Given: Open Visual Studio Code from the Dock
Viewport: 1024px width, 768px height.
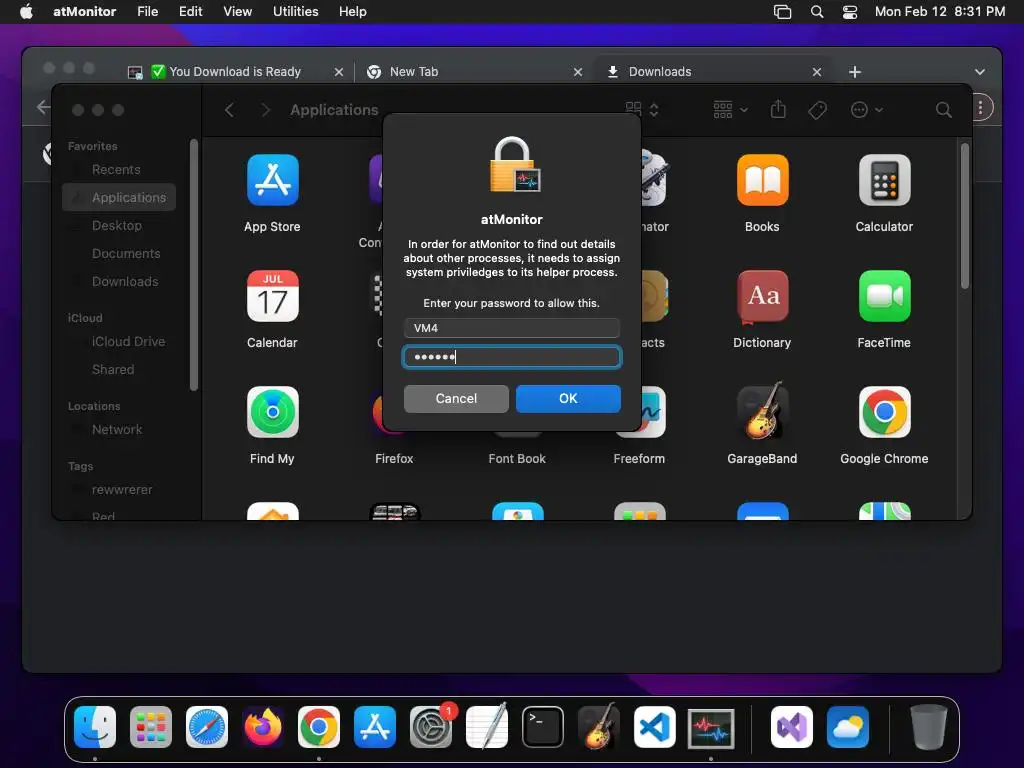Looking at the screenshot, I should coord(655,727).
